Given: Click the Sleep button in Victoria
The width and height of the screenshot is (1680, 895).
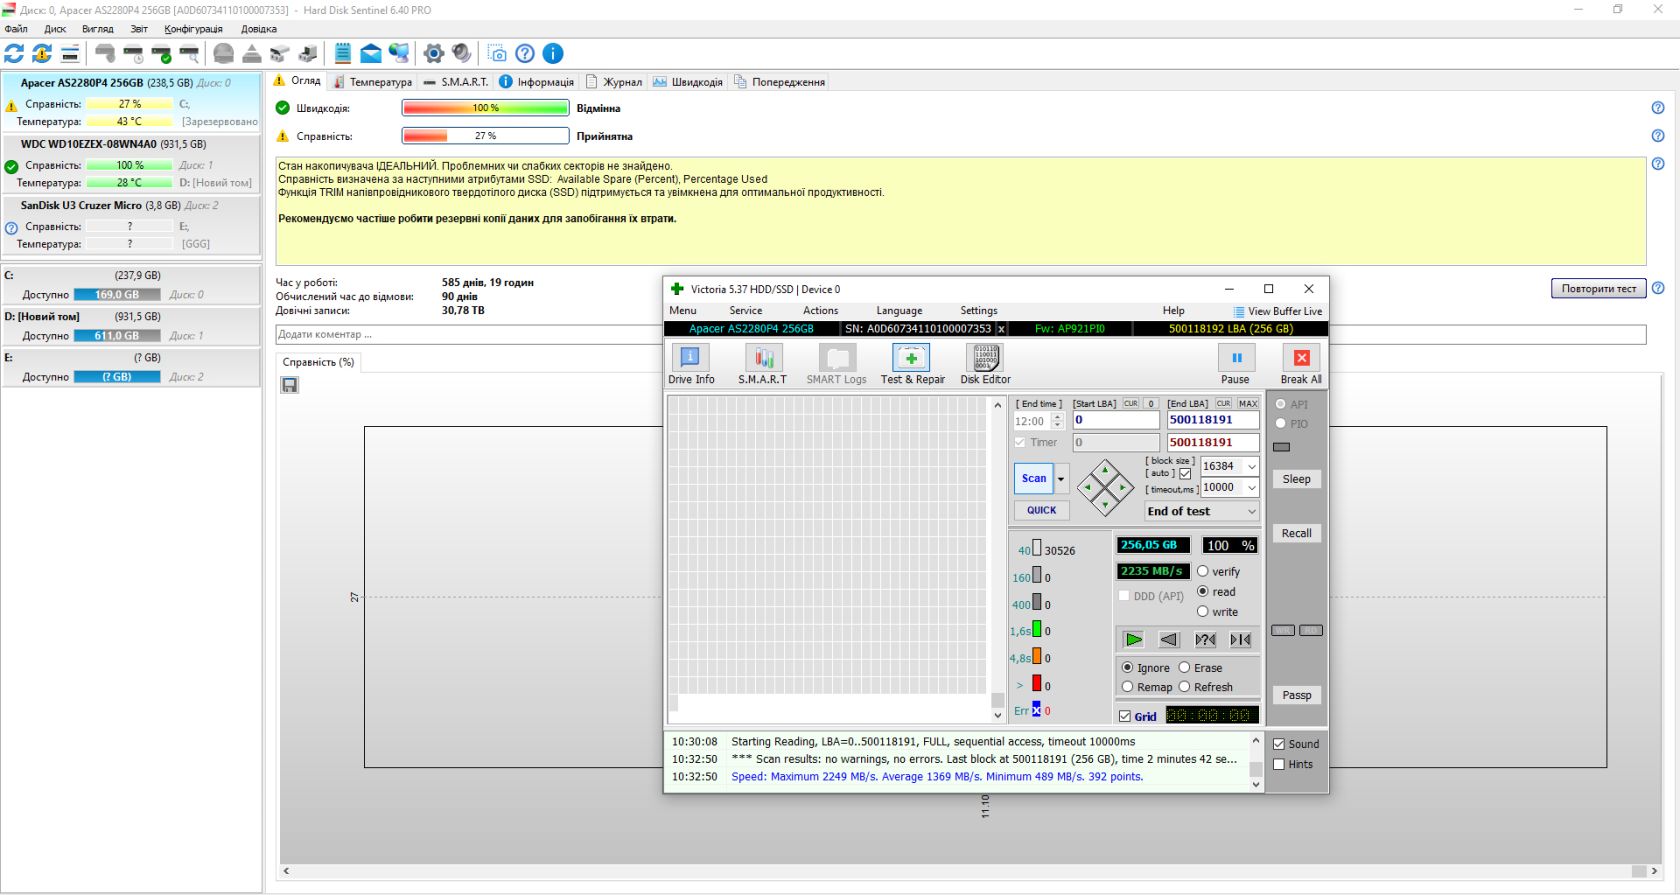Looking at the screenshot, I should (x=1296, y=479).
